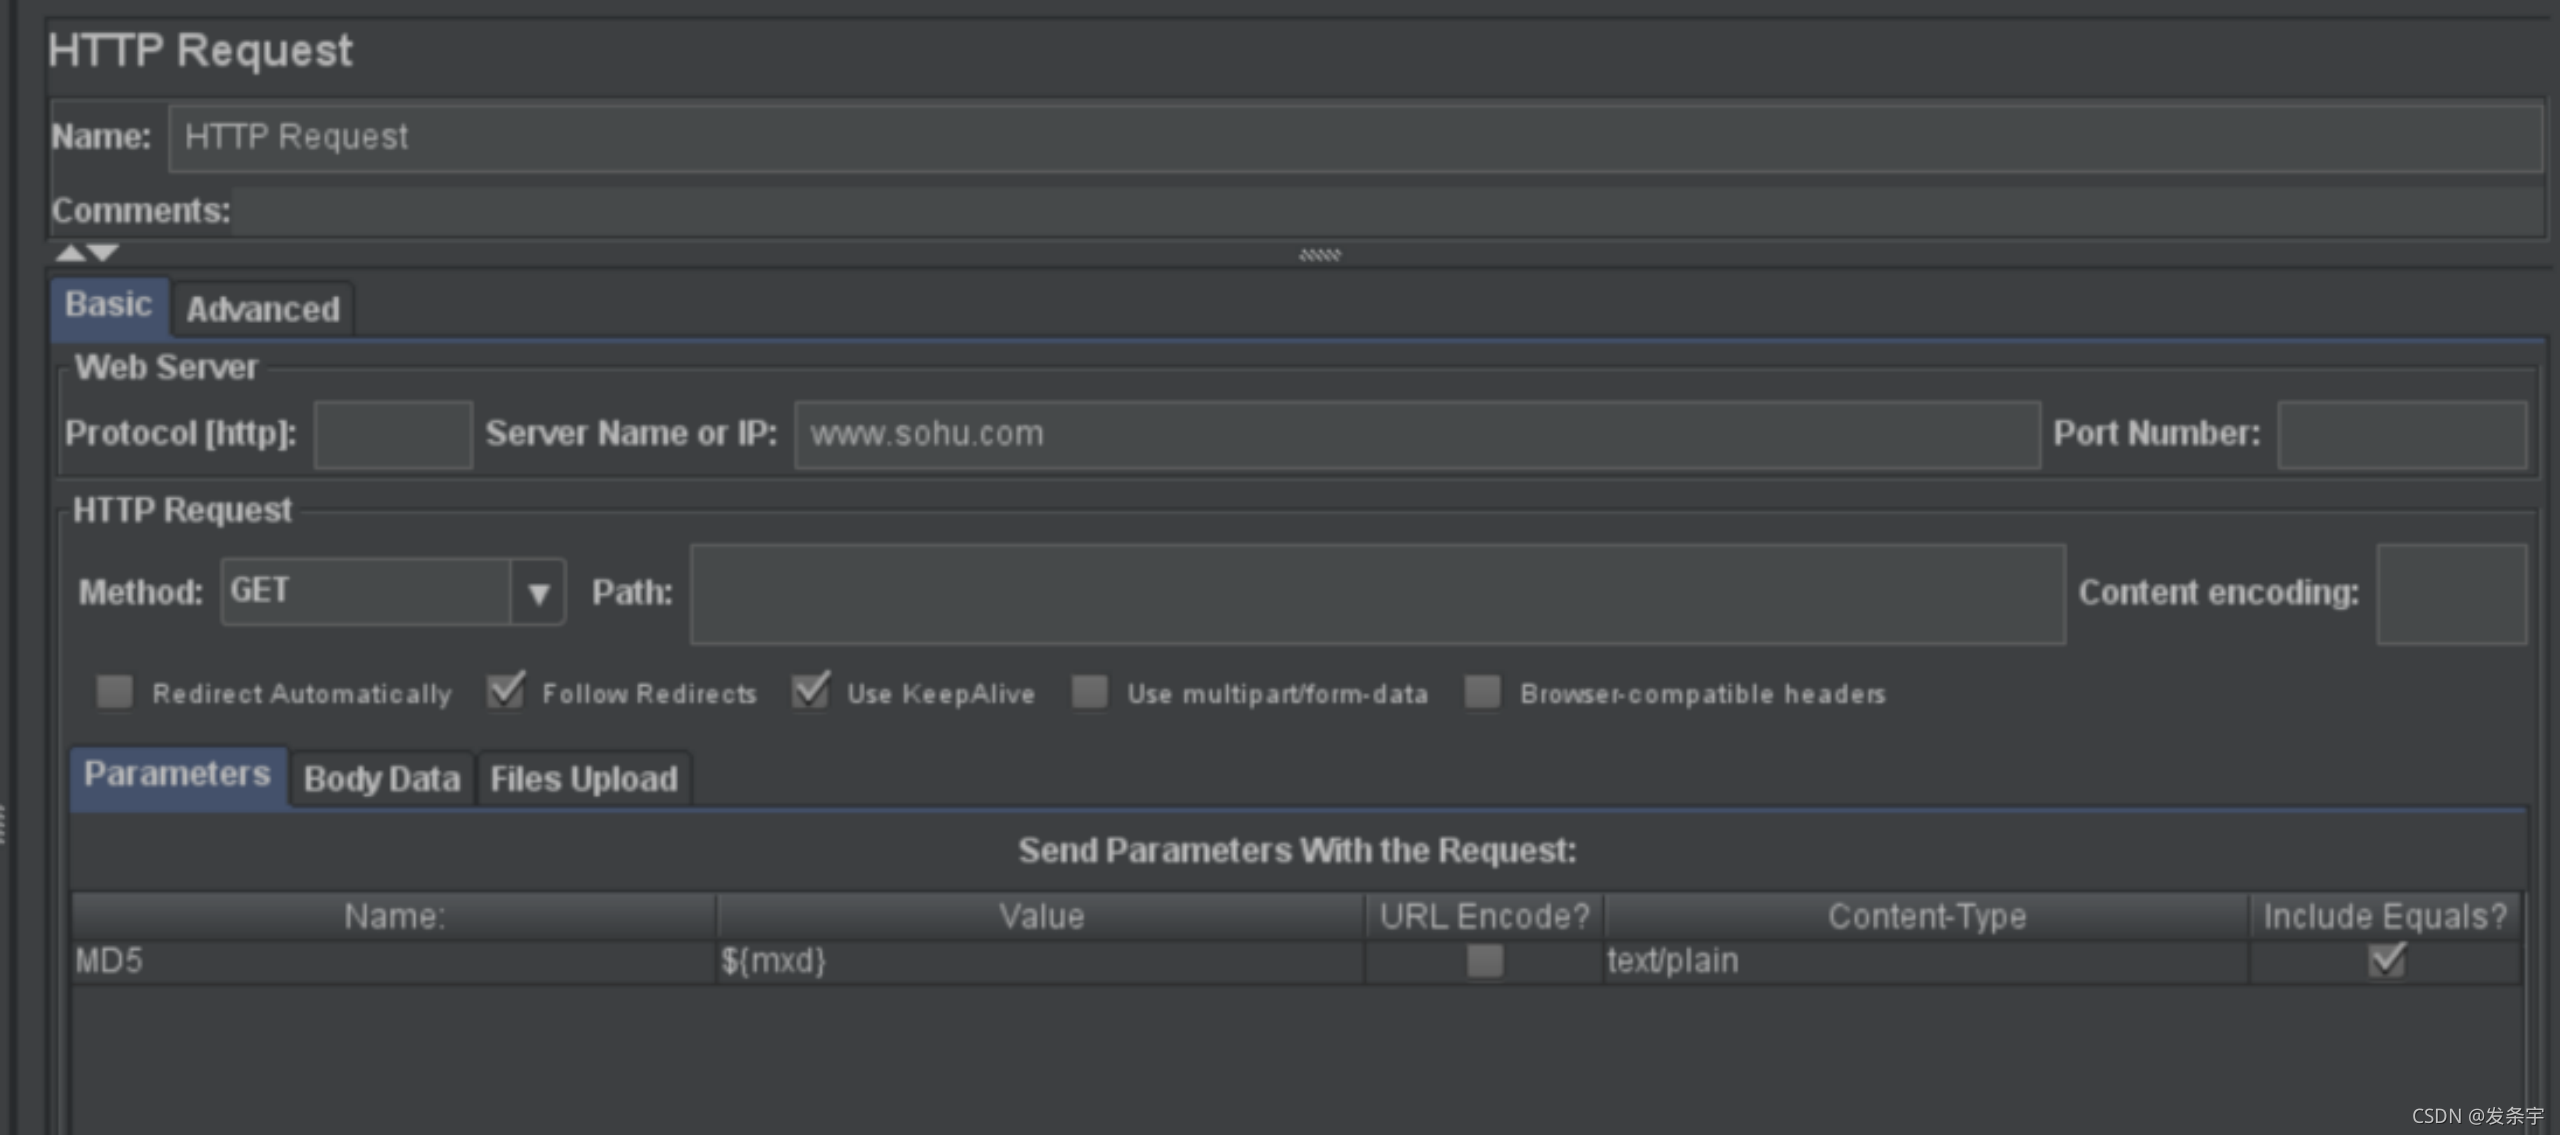2560x1135 pixels.
Task: Select the ${mxd} value cell
Action: pos(1040,961)
